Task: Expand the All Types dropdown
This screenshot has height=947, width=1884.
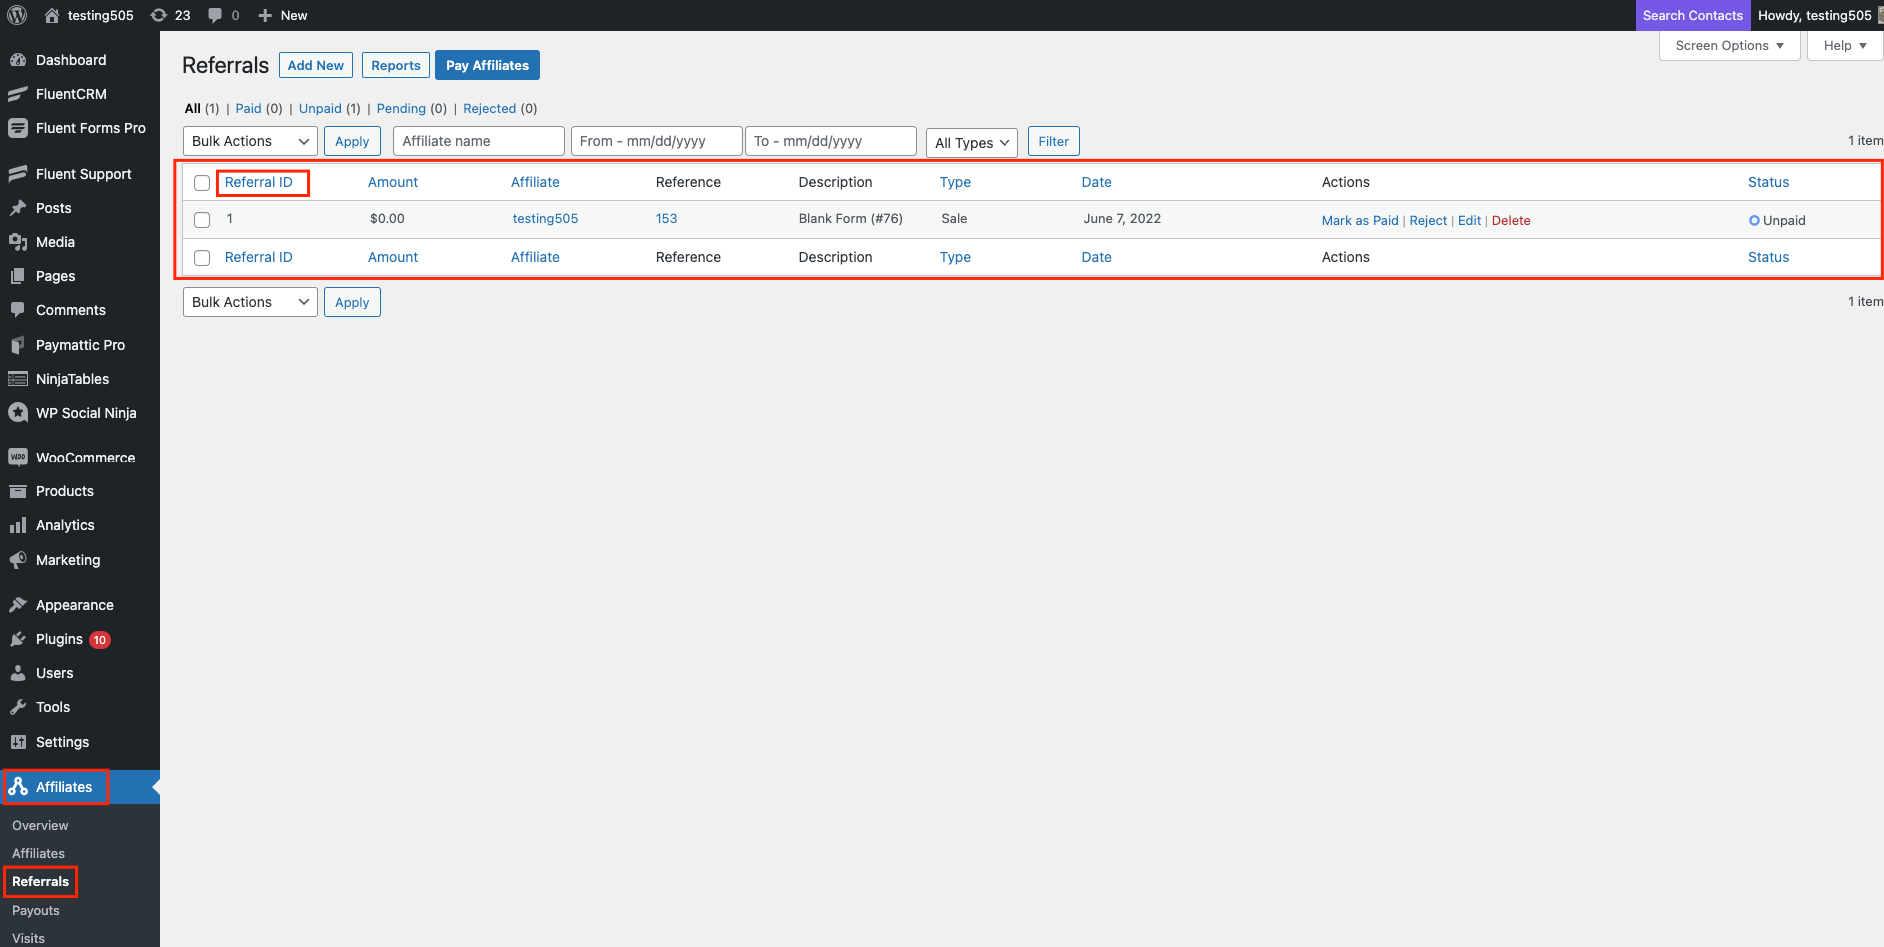Action: (x=971, y=143)
